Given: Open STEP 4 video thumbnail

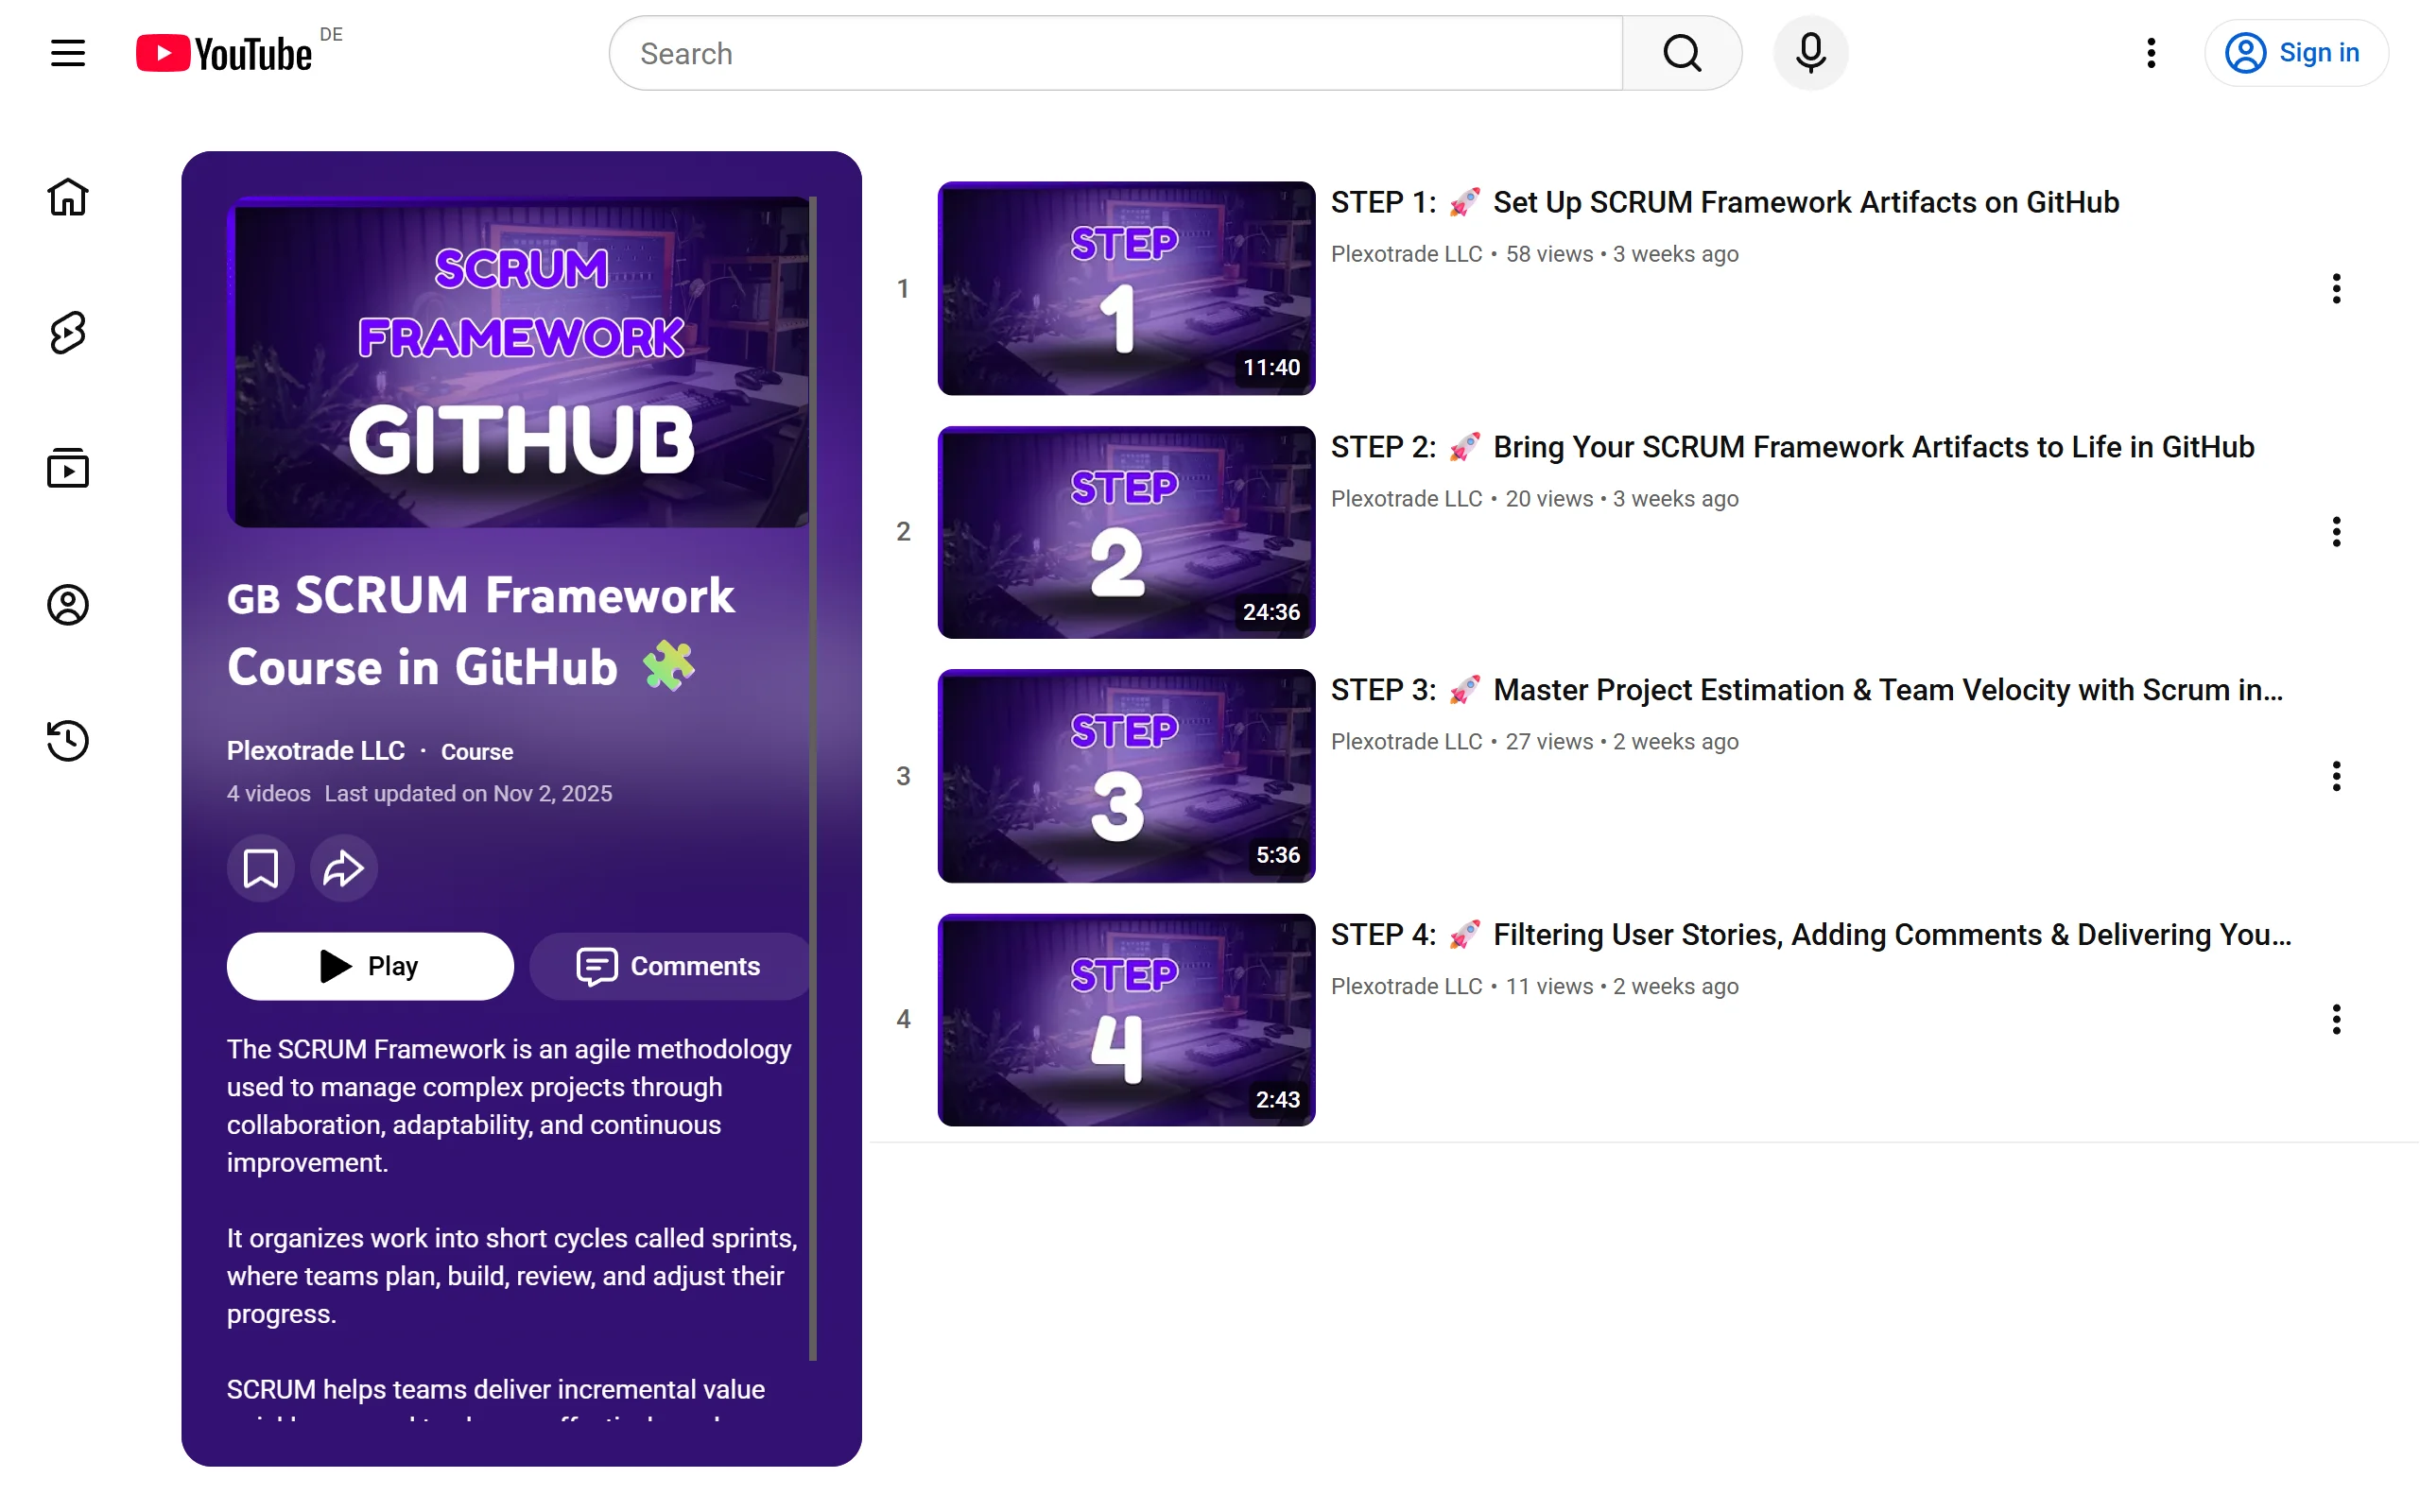Looking at the screenshot, I should coord(1126,1020).
